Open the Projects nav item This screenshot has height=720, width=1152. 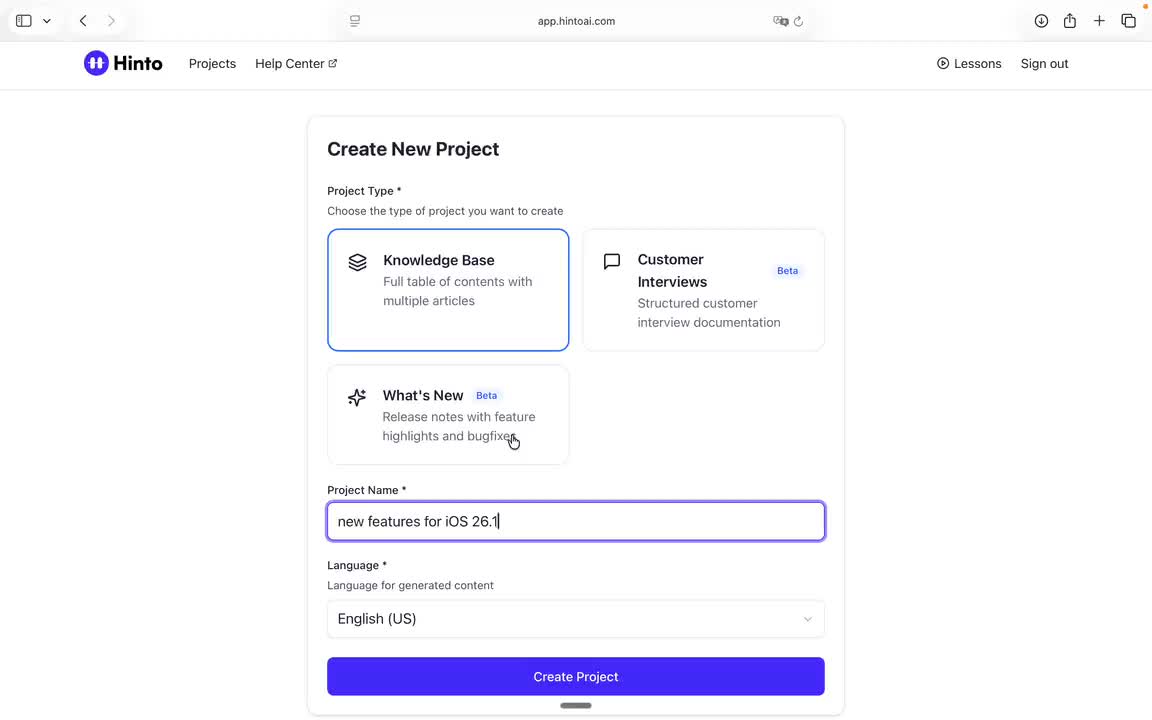(212, 63)
